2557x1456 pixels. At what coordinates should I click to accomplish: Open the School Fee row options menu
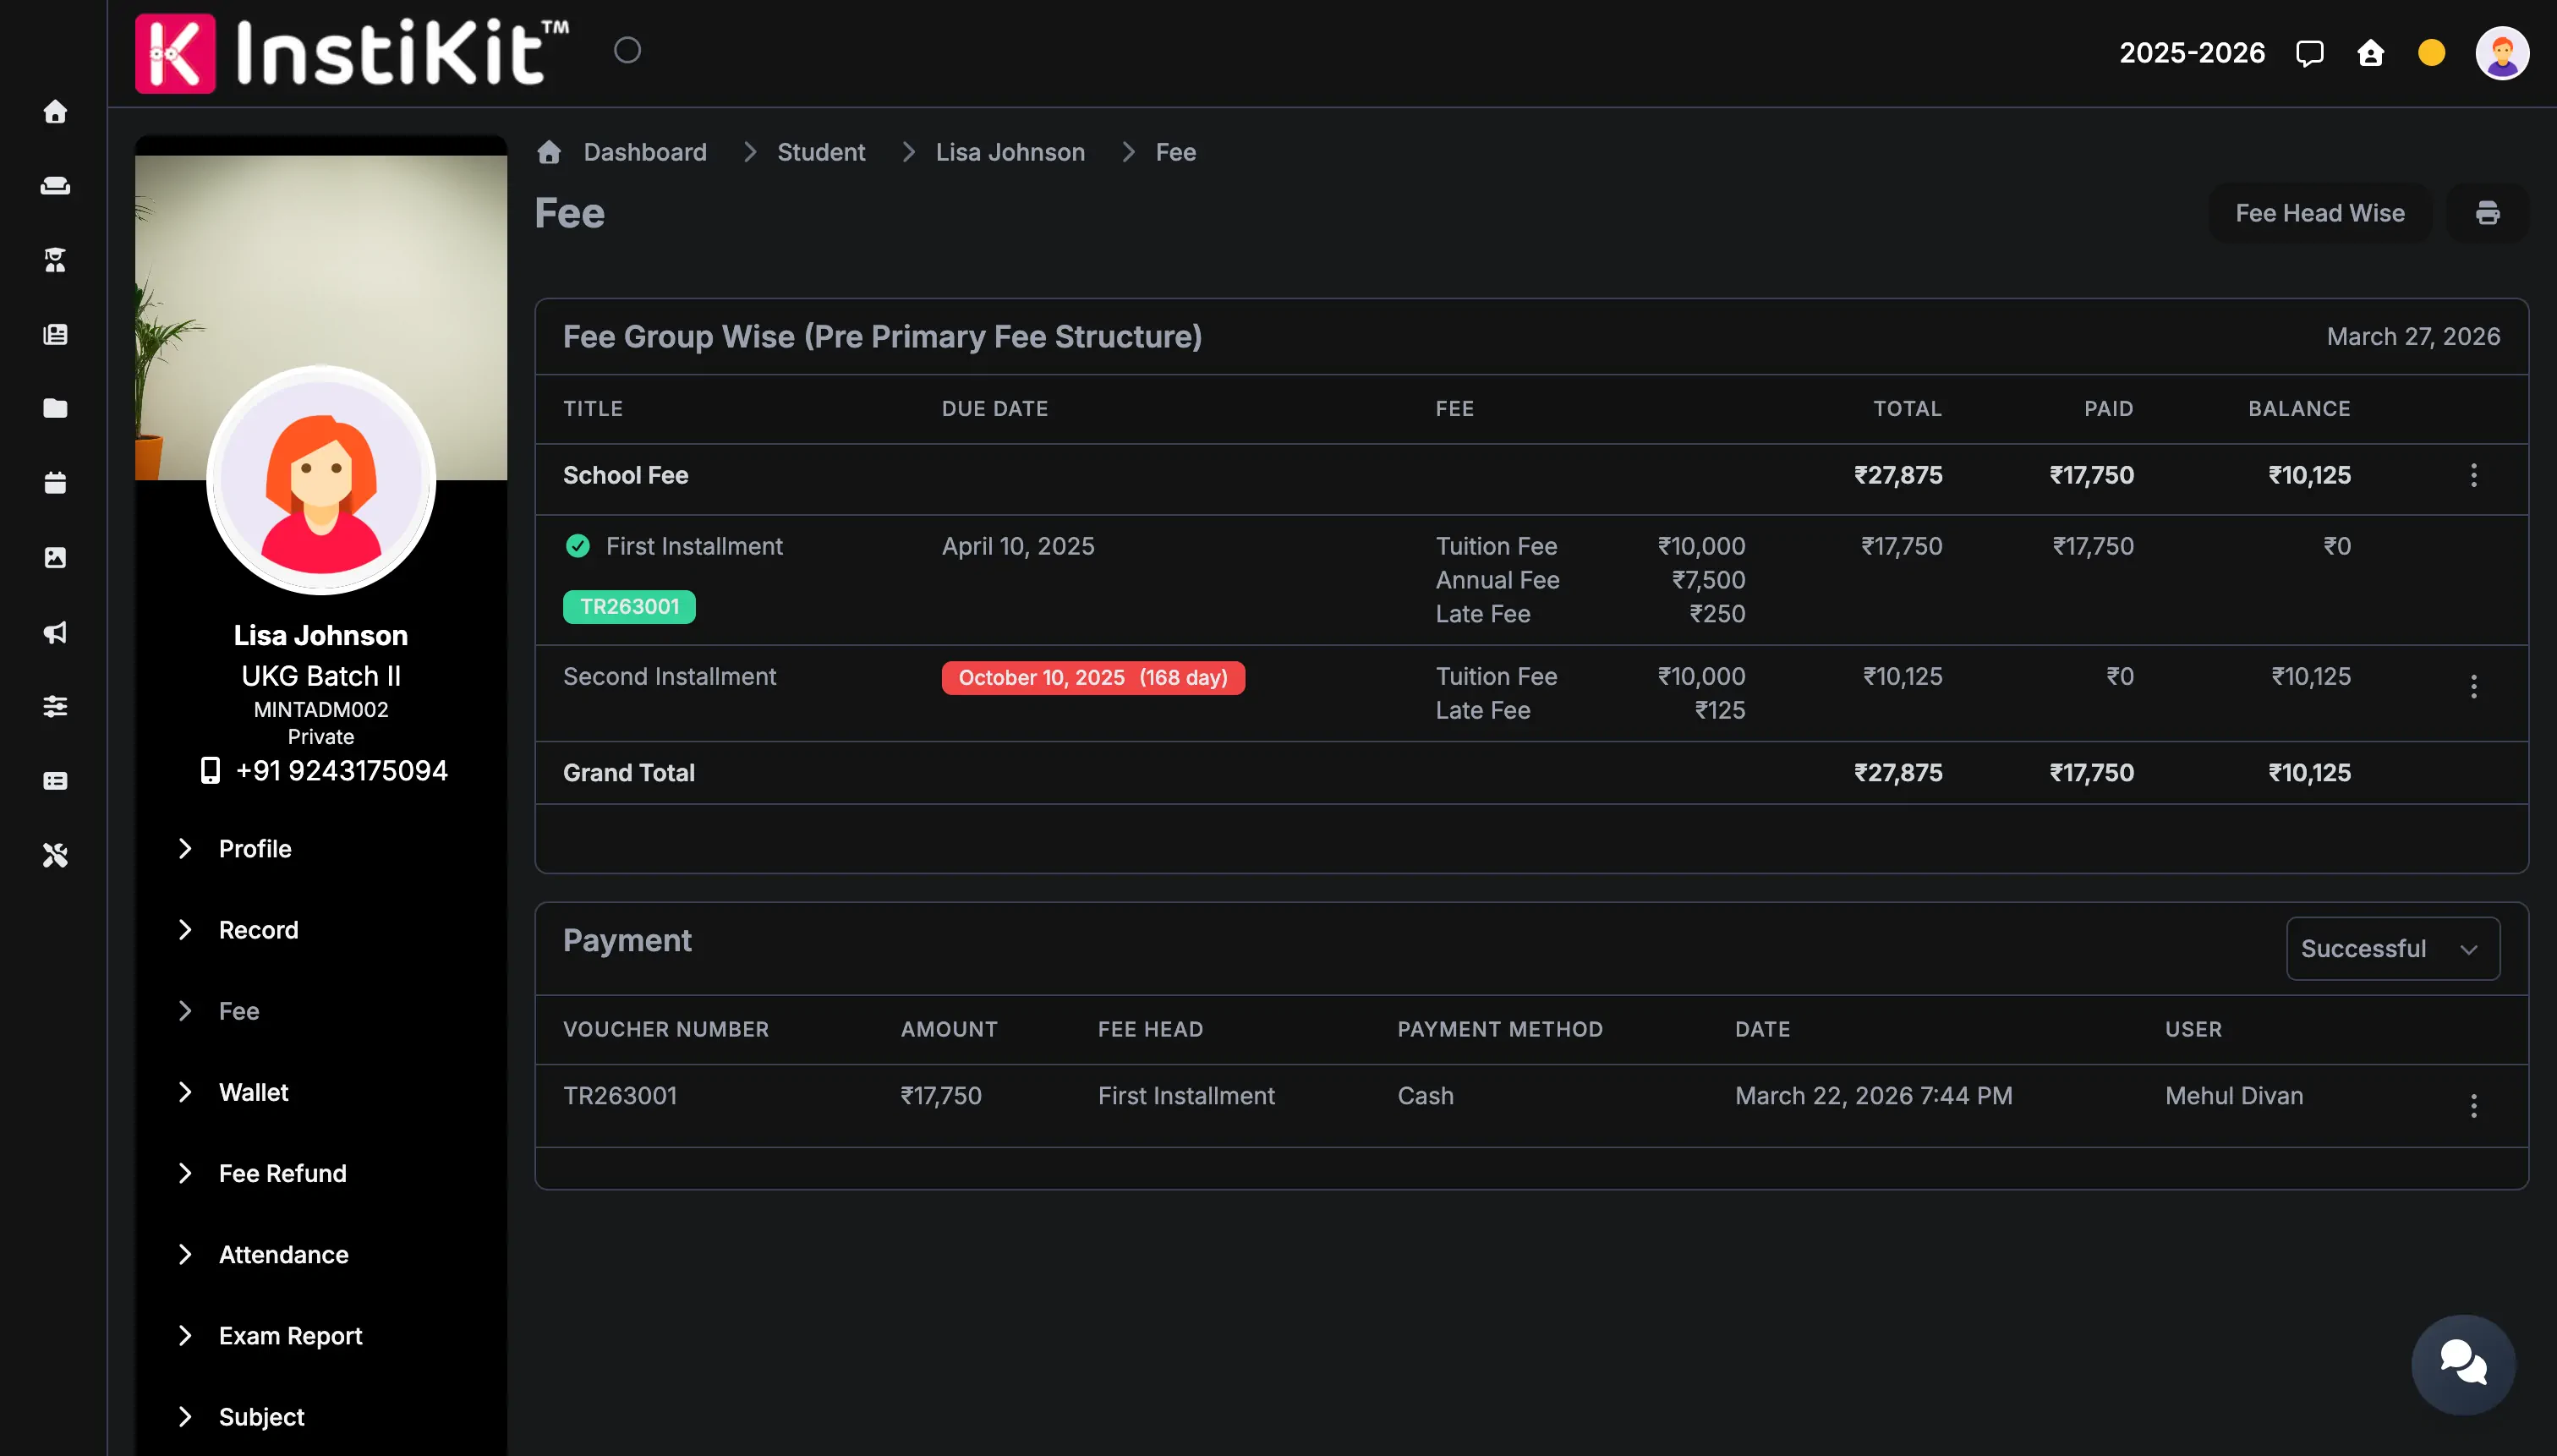[x=2474, y=476]
